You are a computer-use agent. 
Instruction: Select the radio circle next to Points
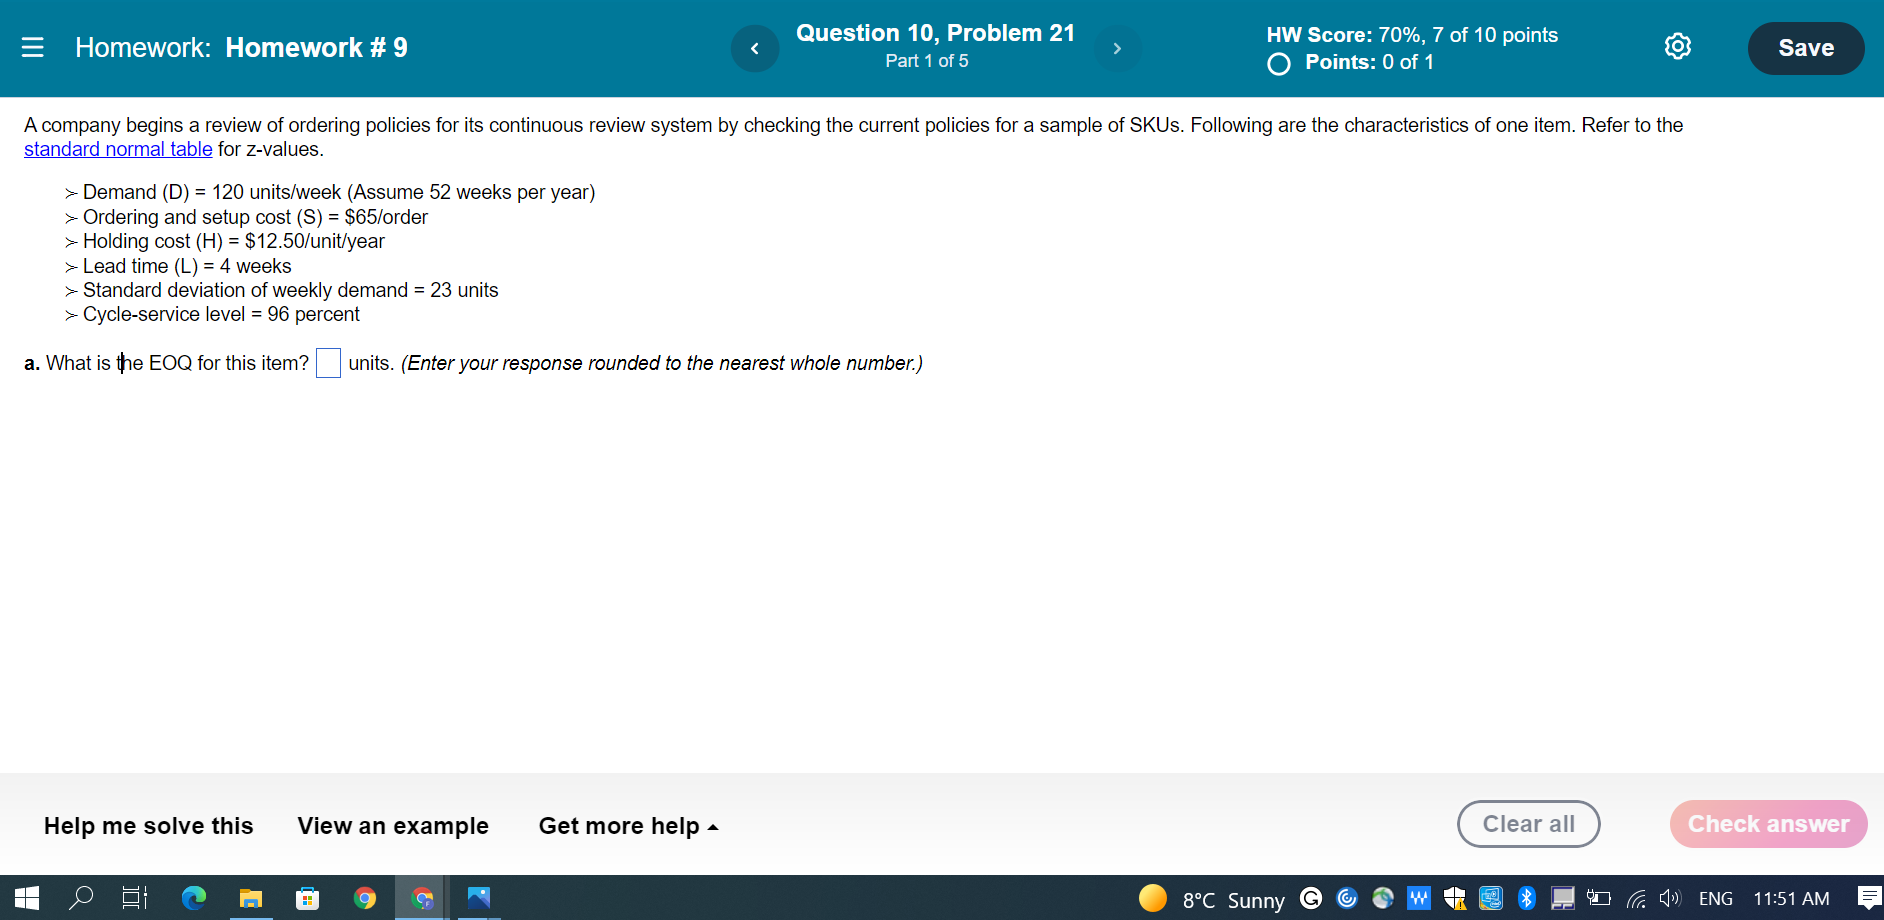(x=1278, y=63)
